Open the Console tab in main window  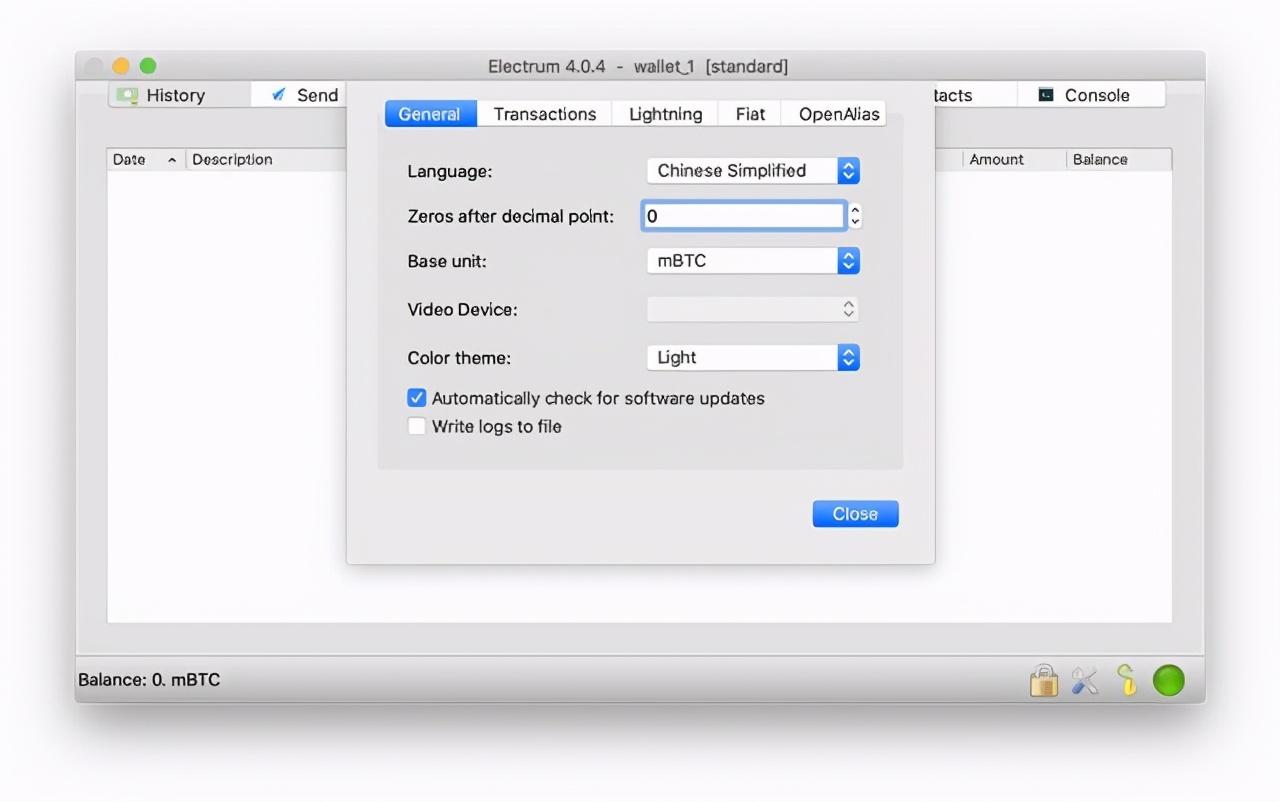(x=1091, y=95)
